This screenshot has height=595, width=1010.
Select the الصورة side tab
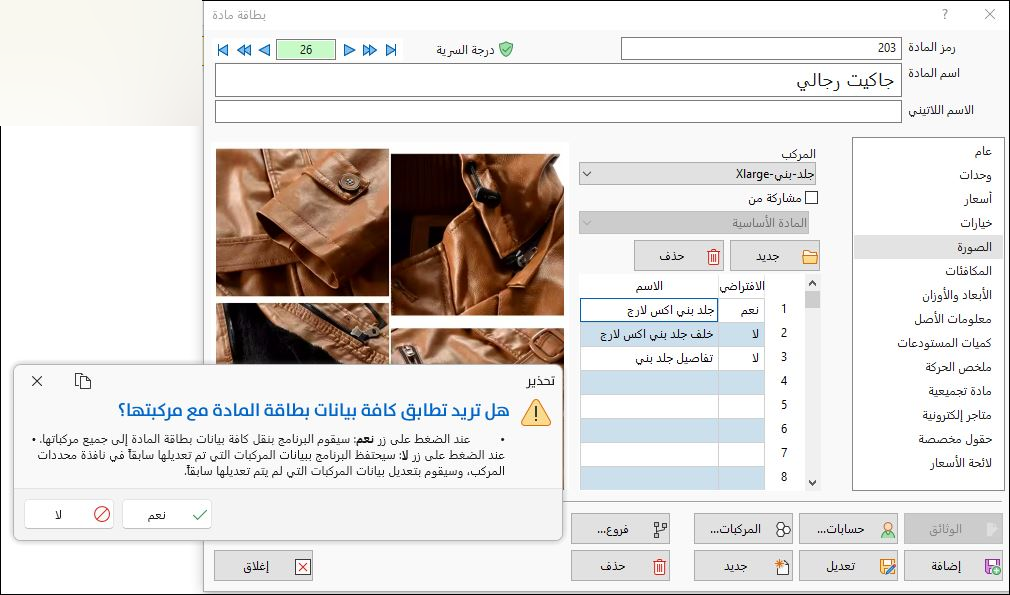pos(928,247)
